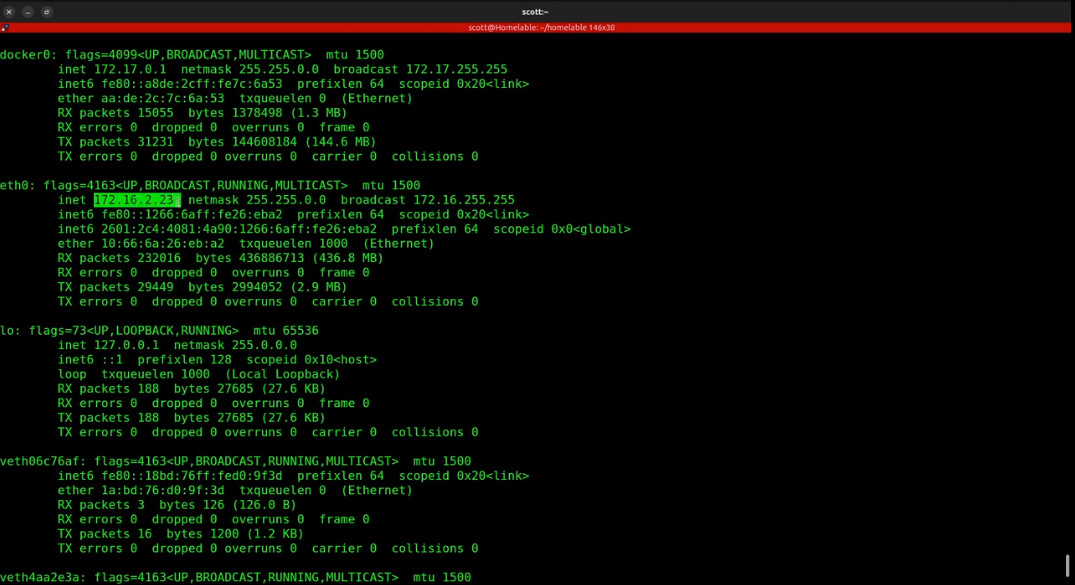Click the veth4aa2e3a interface name

click(x=40, y=577)
